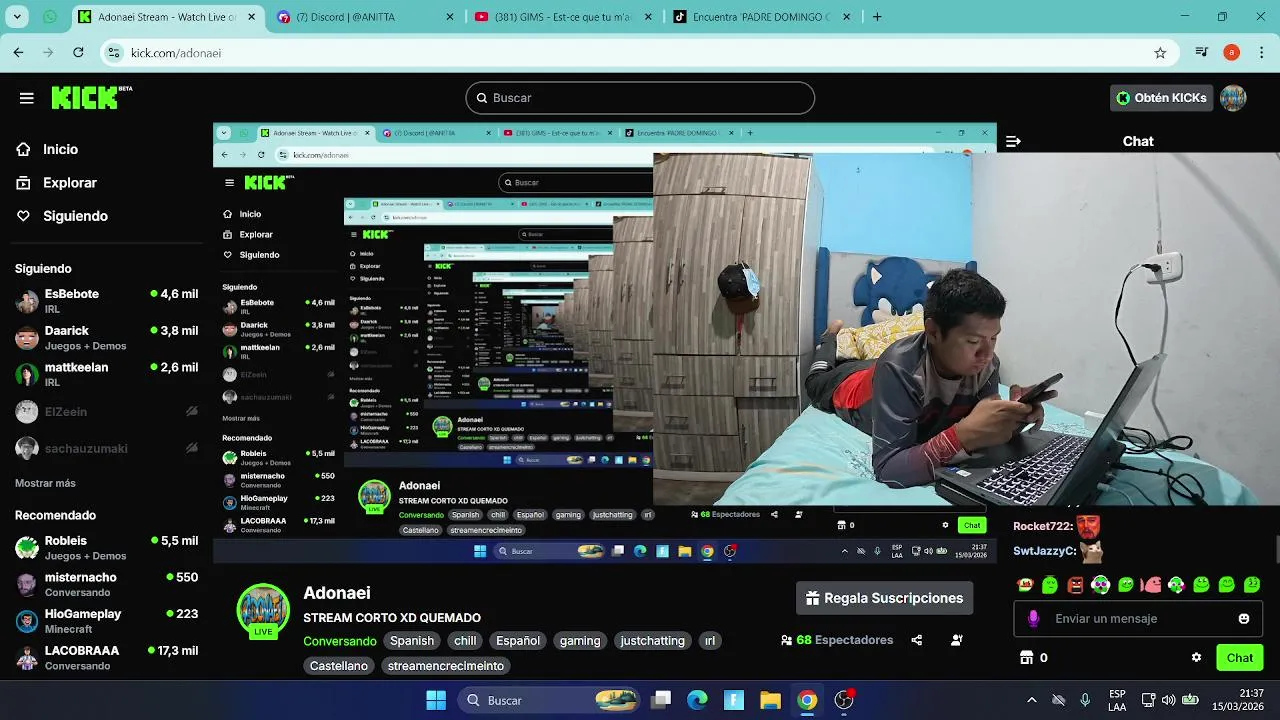Send message with green Chat button

[1240, 657]
